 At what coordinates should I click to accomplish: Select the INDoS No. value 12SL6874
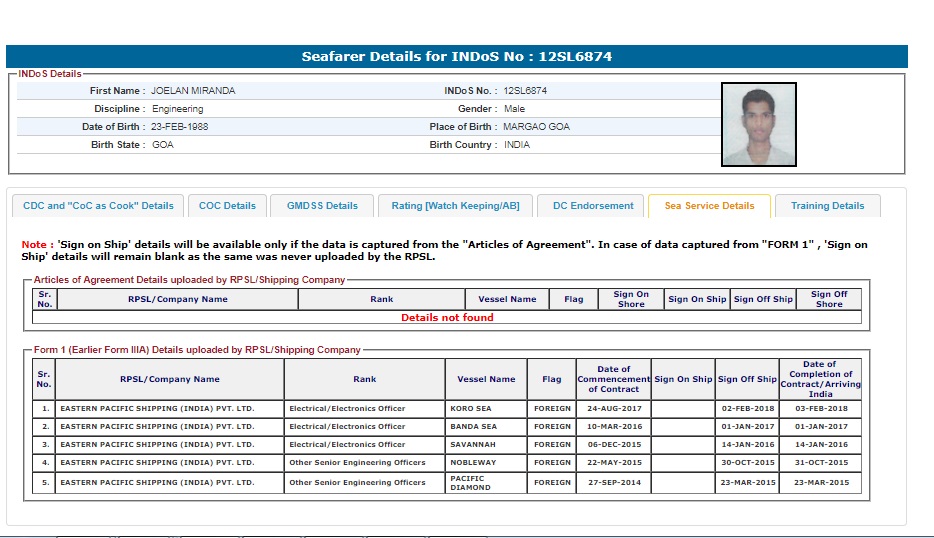coord(525,91)
